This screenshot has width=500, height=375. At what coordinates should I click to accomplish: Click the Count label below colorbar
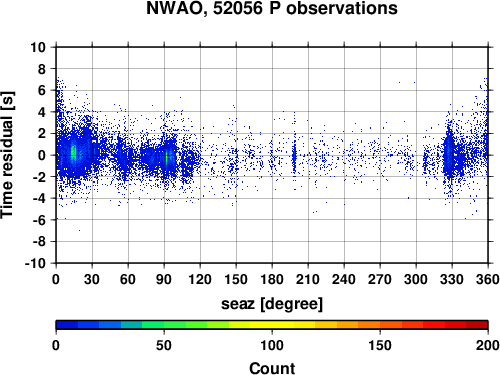[272, 368]
